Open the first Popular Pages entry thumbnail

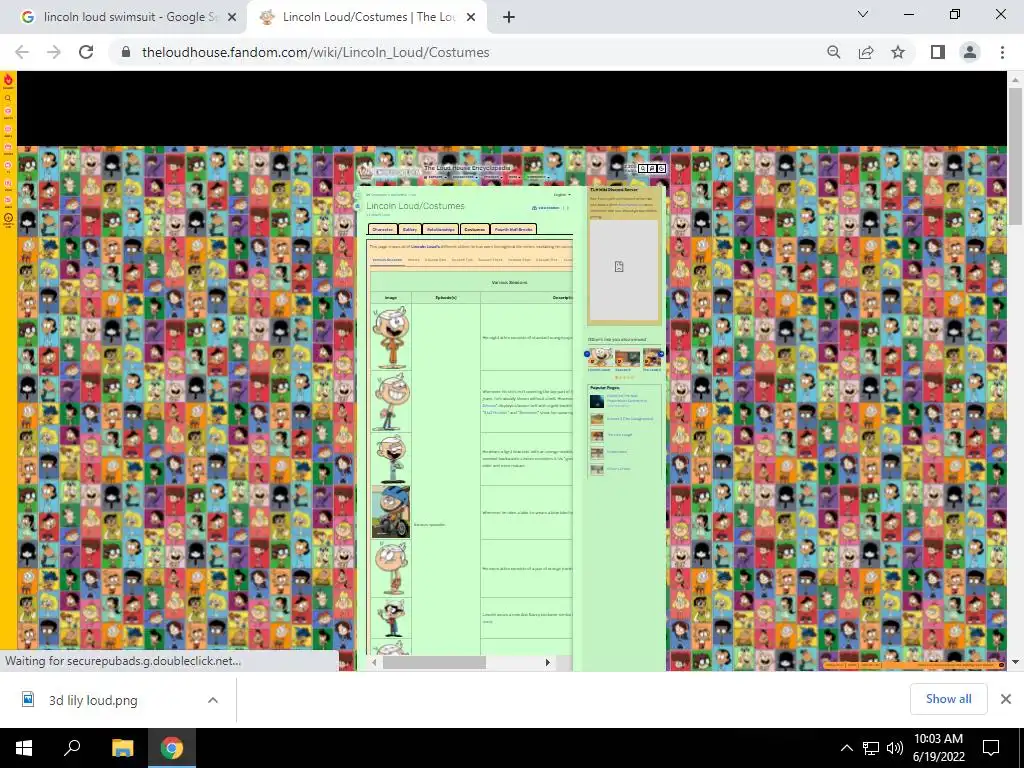point(597,401)
